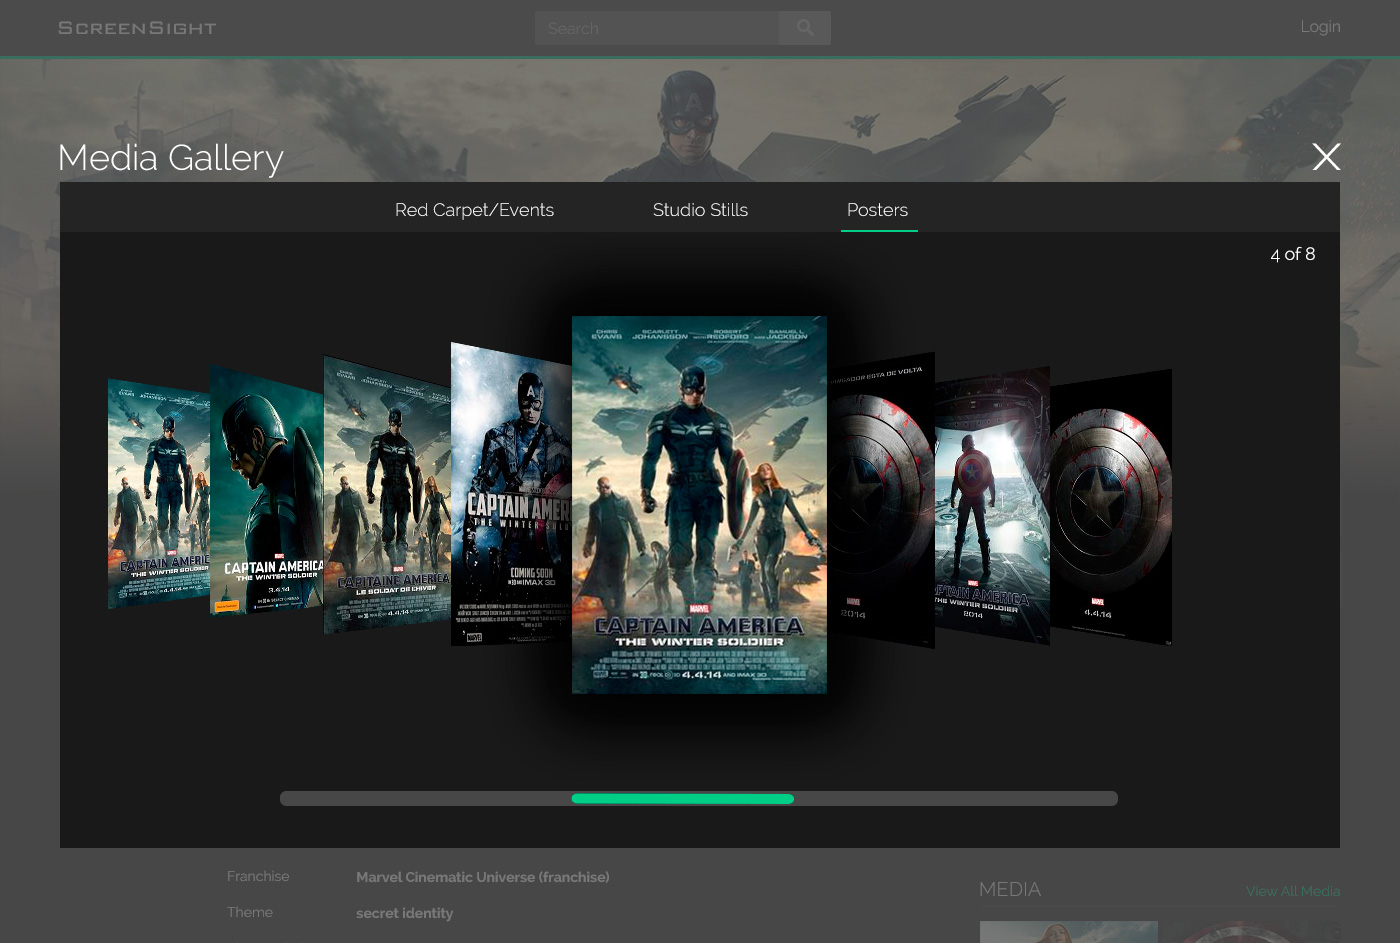Close the Media Gallery overlay

point(1326,157)
